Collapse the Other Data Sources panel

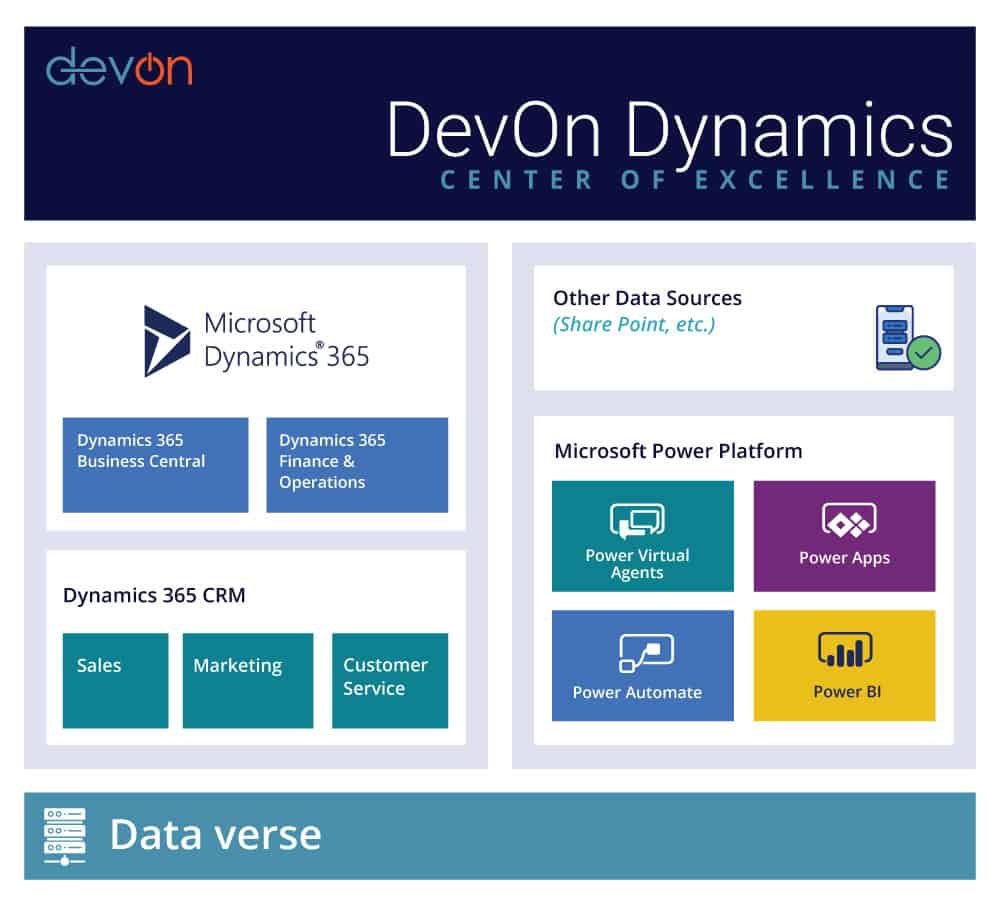click(647, 298)
